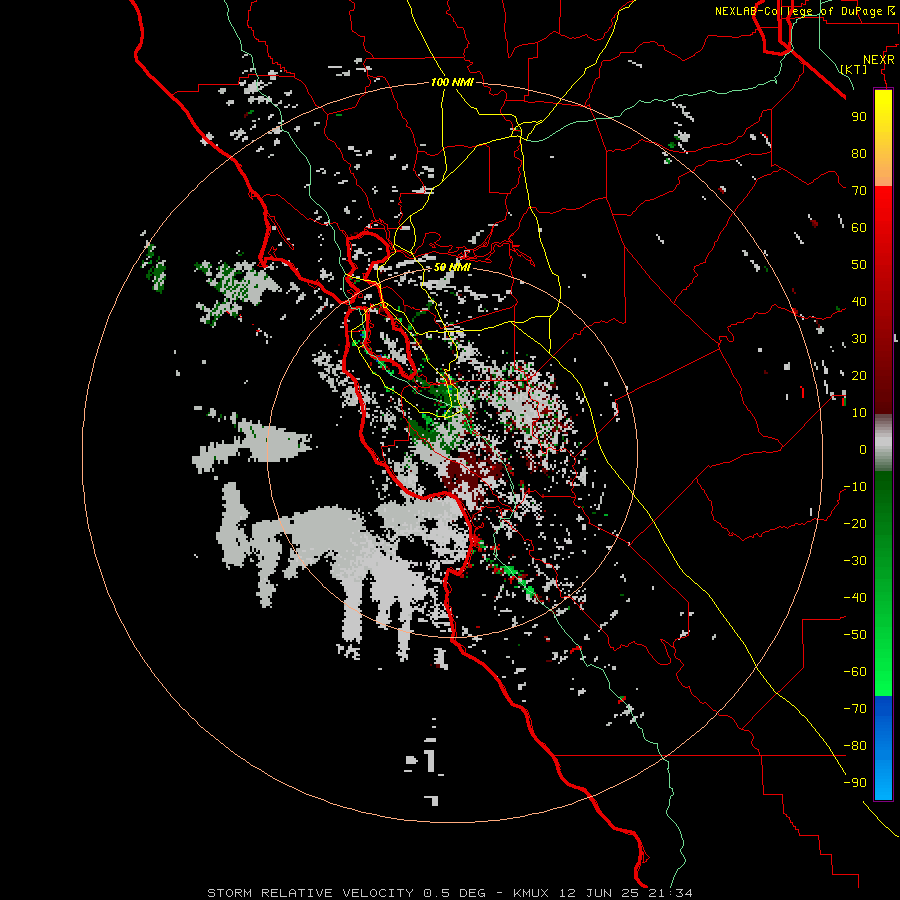Click the "KMUX 12 JUN 25 21:34" timestamp text
The image size is (900, 900).
click(x=603, y=893)
